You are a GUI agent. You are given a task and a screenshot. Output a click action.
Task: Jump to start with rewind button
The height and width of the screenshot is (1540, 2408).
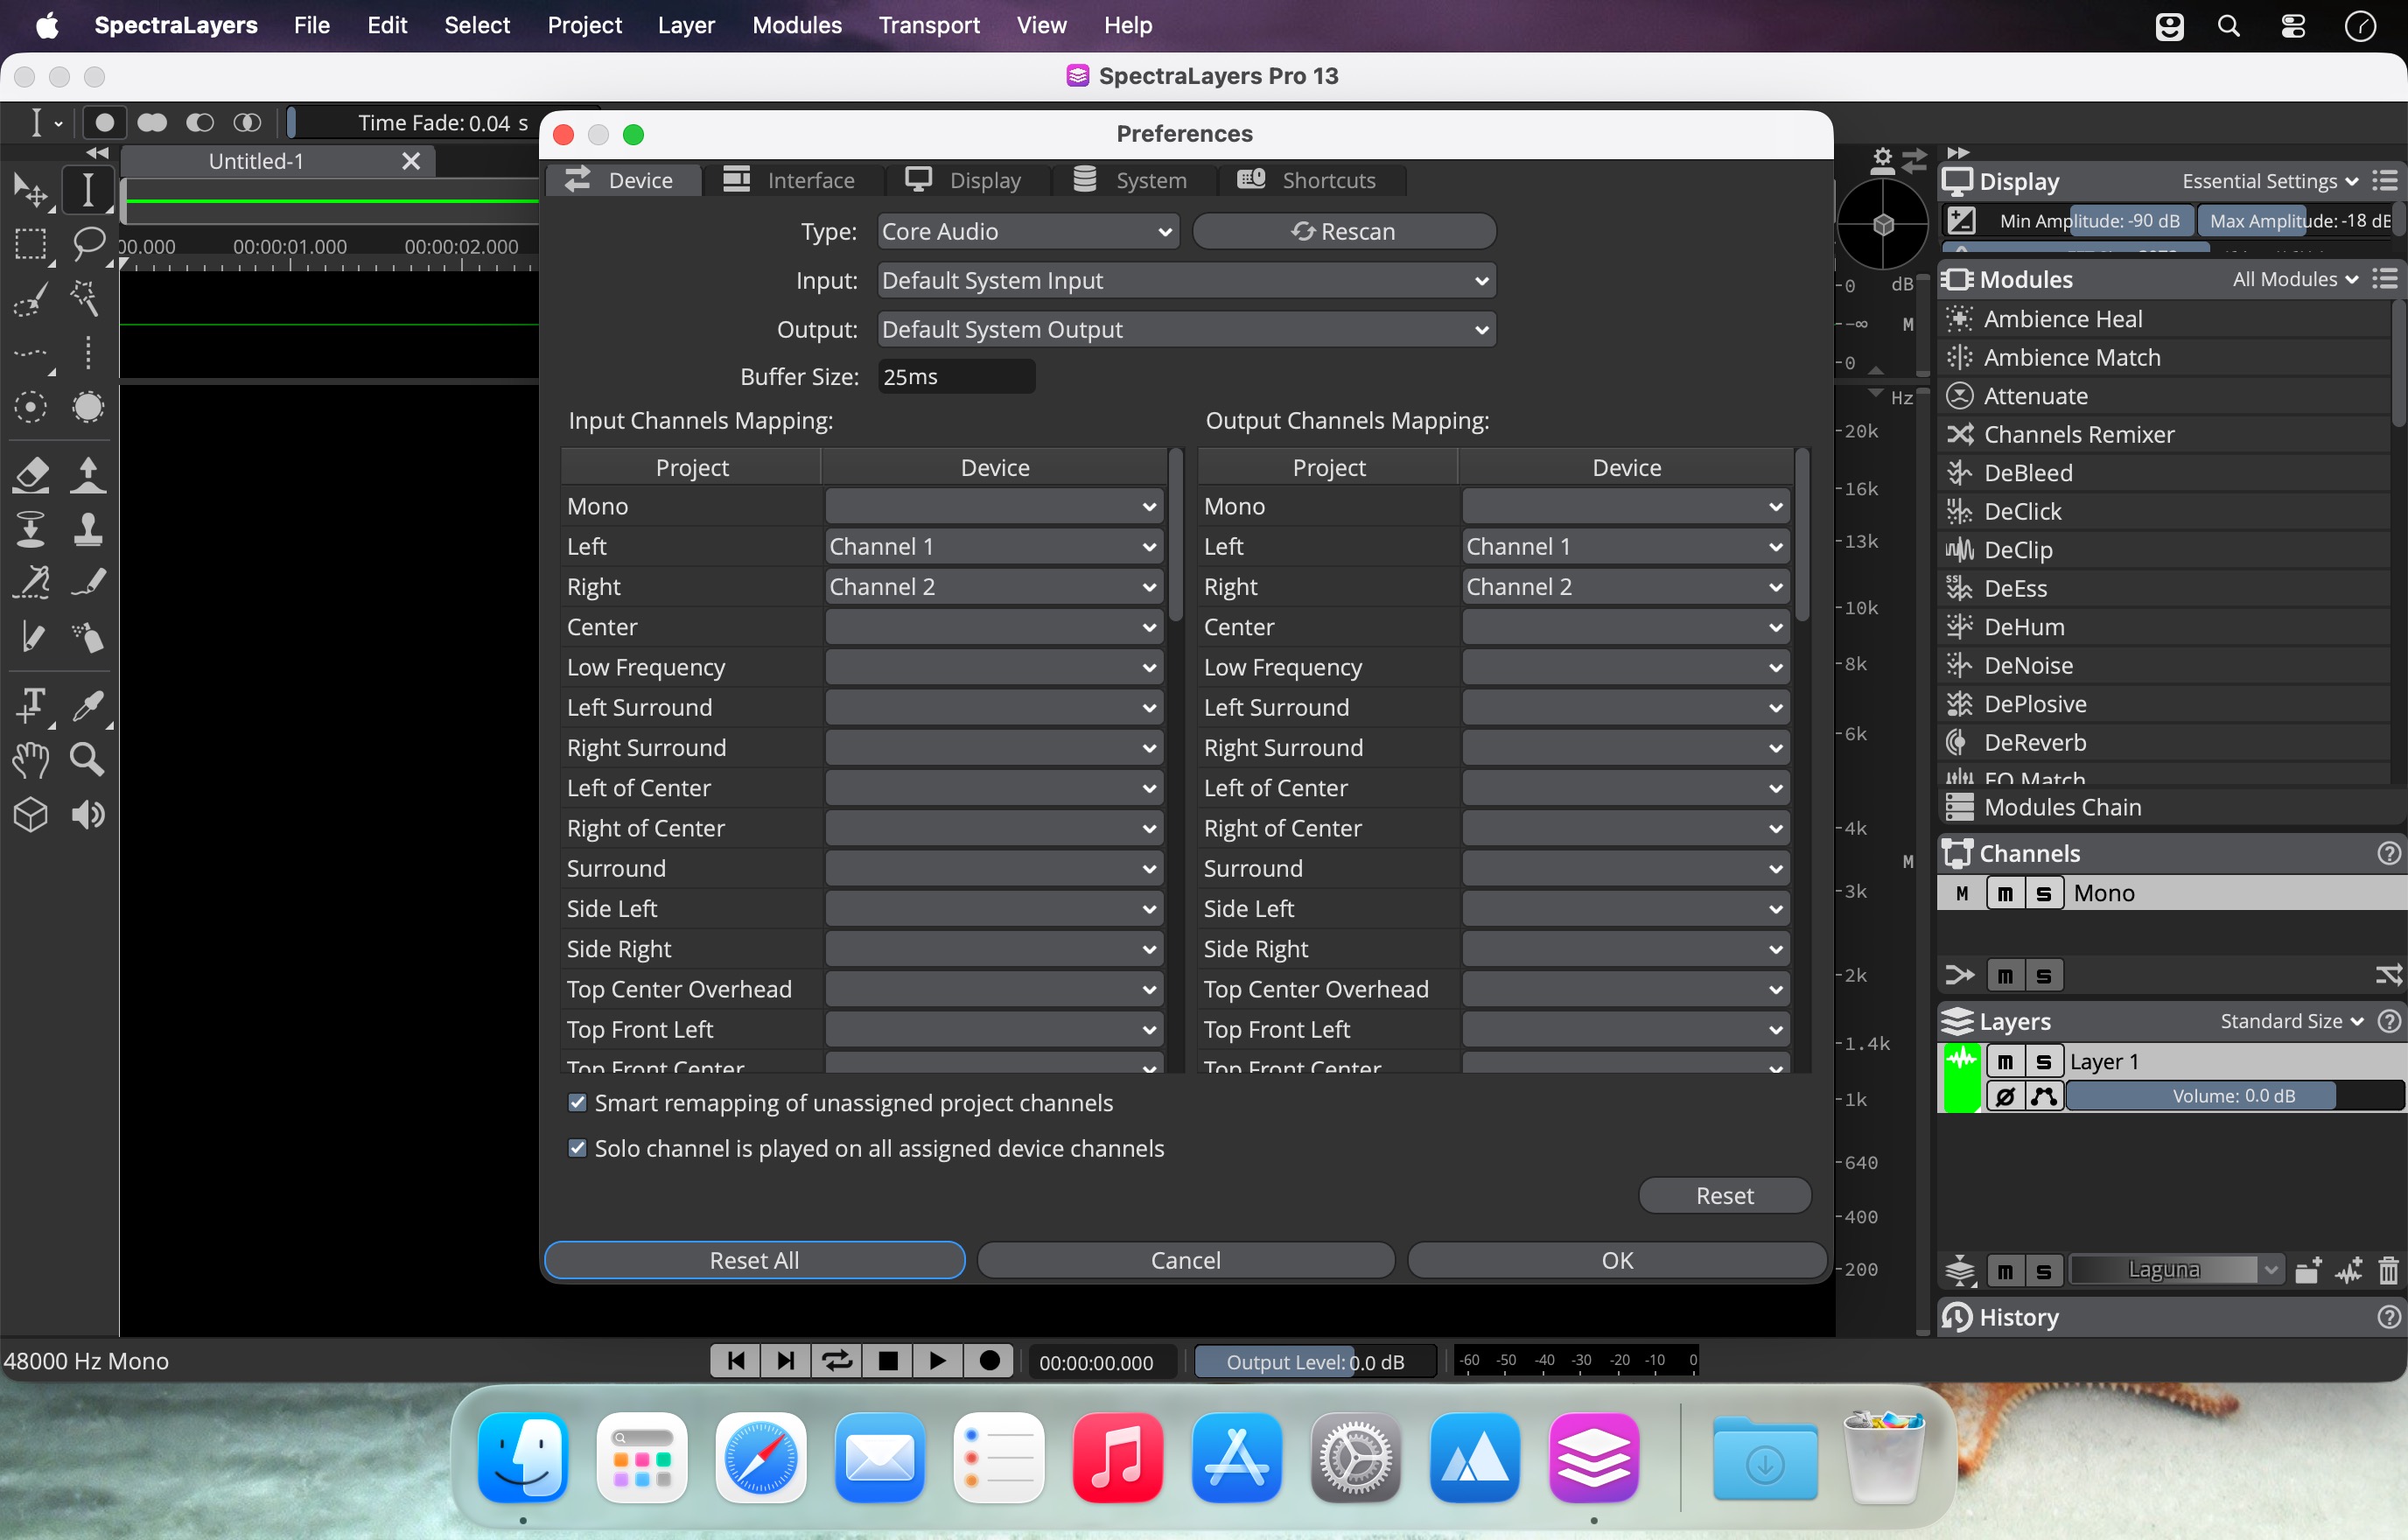tap(735, 1361)
